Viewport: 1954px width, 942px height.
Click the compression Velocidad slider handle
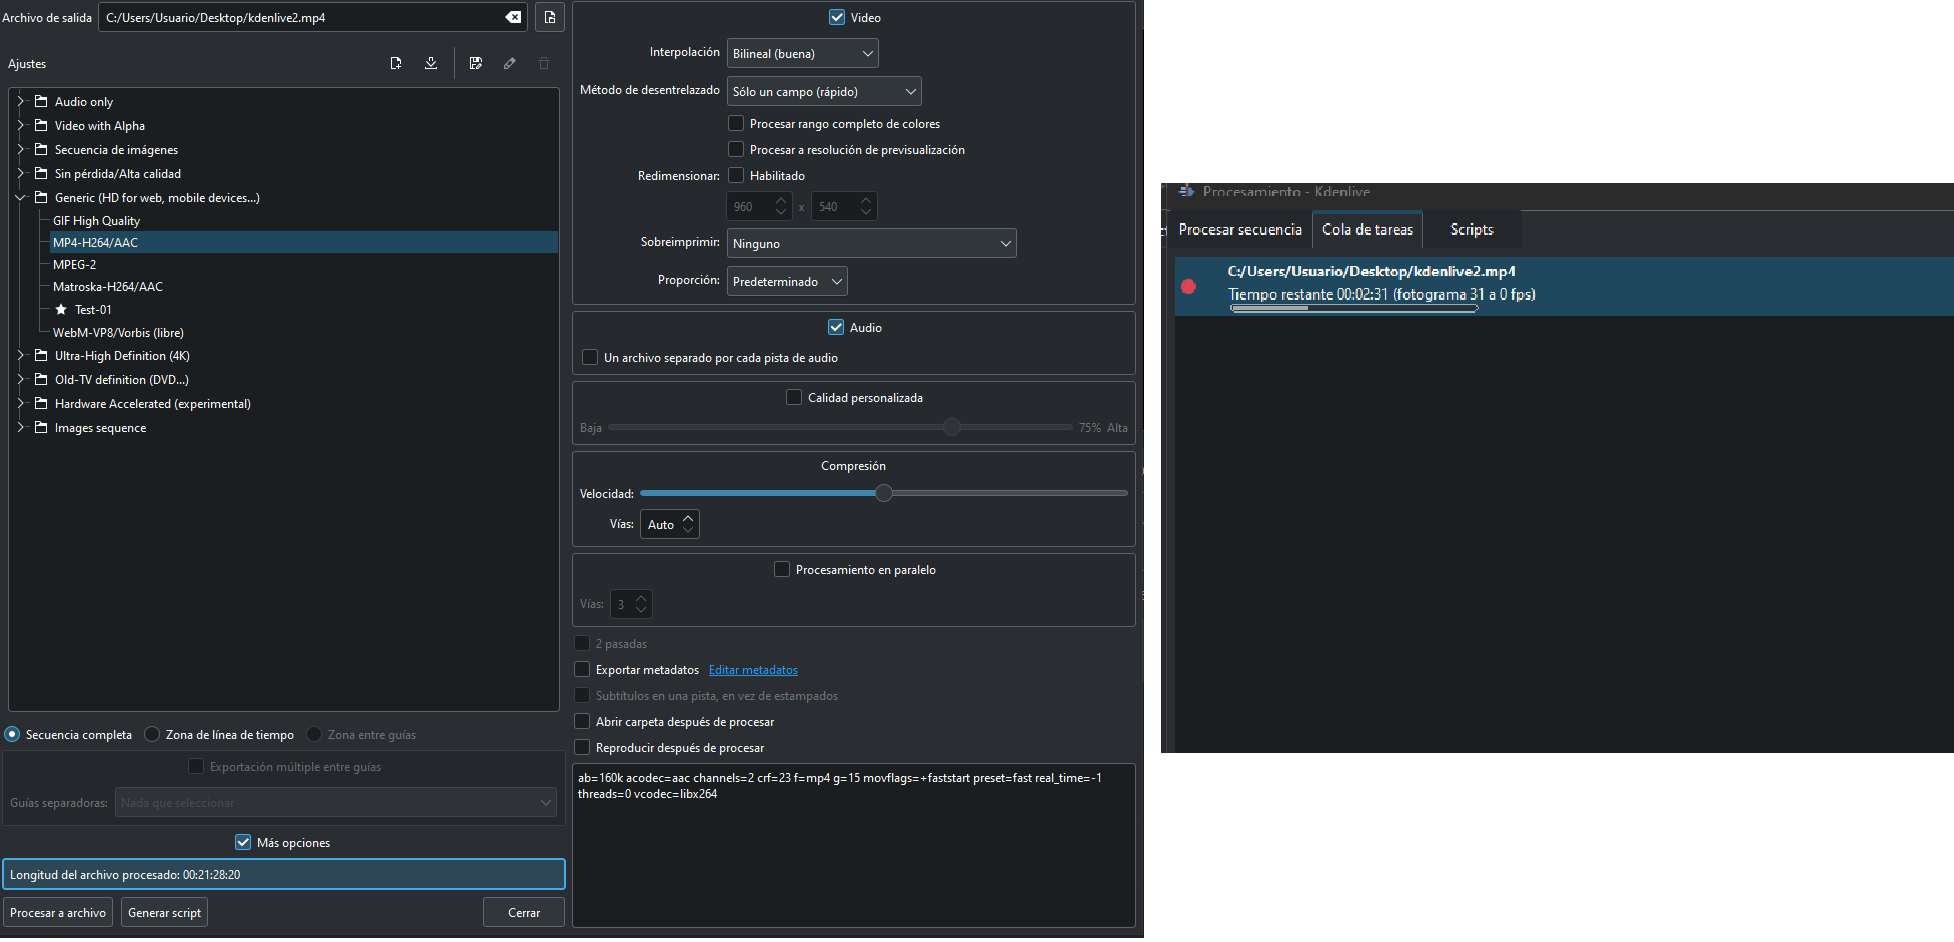[884, 493]
